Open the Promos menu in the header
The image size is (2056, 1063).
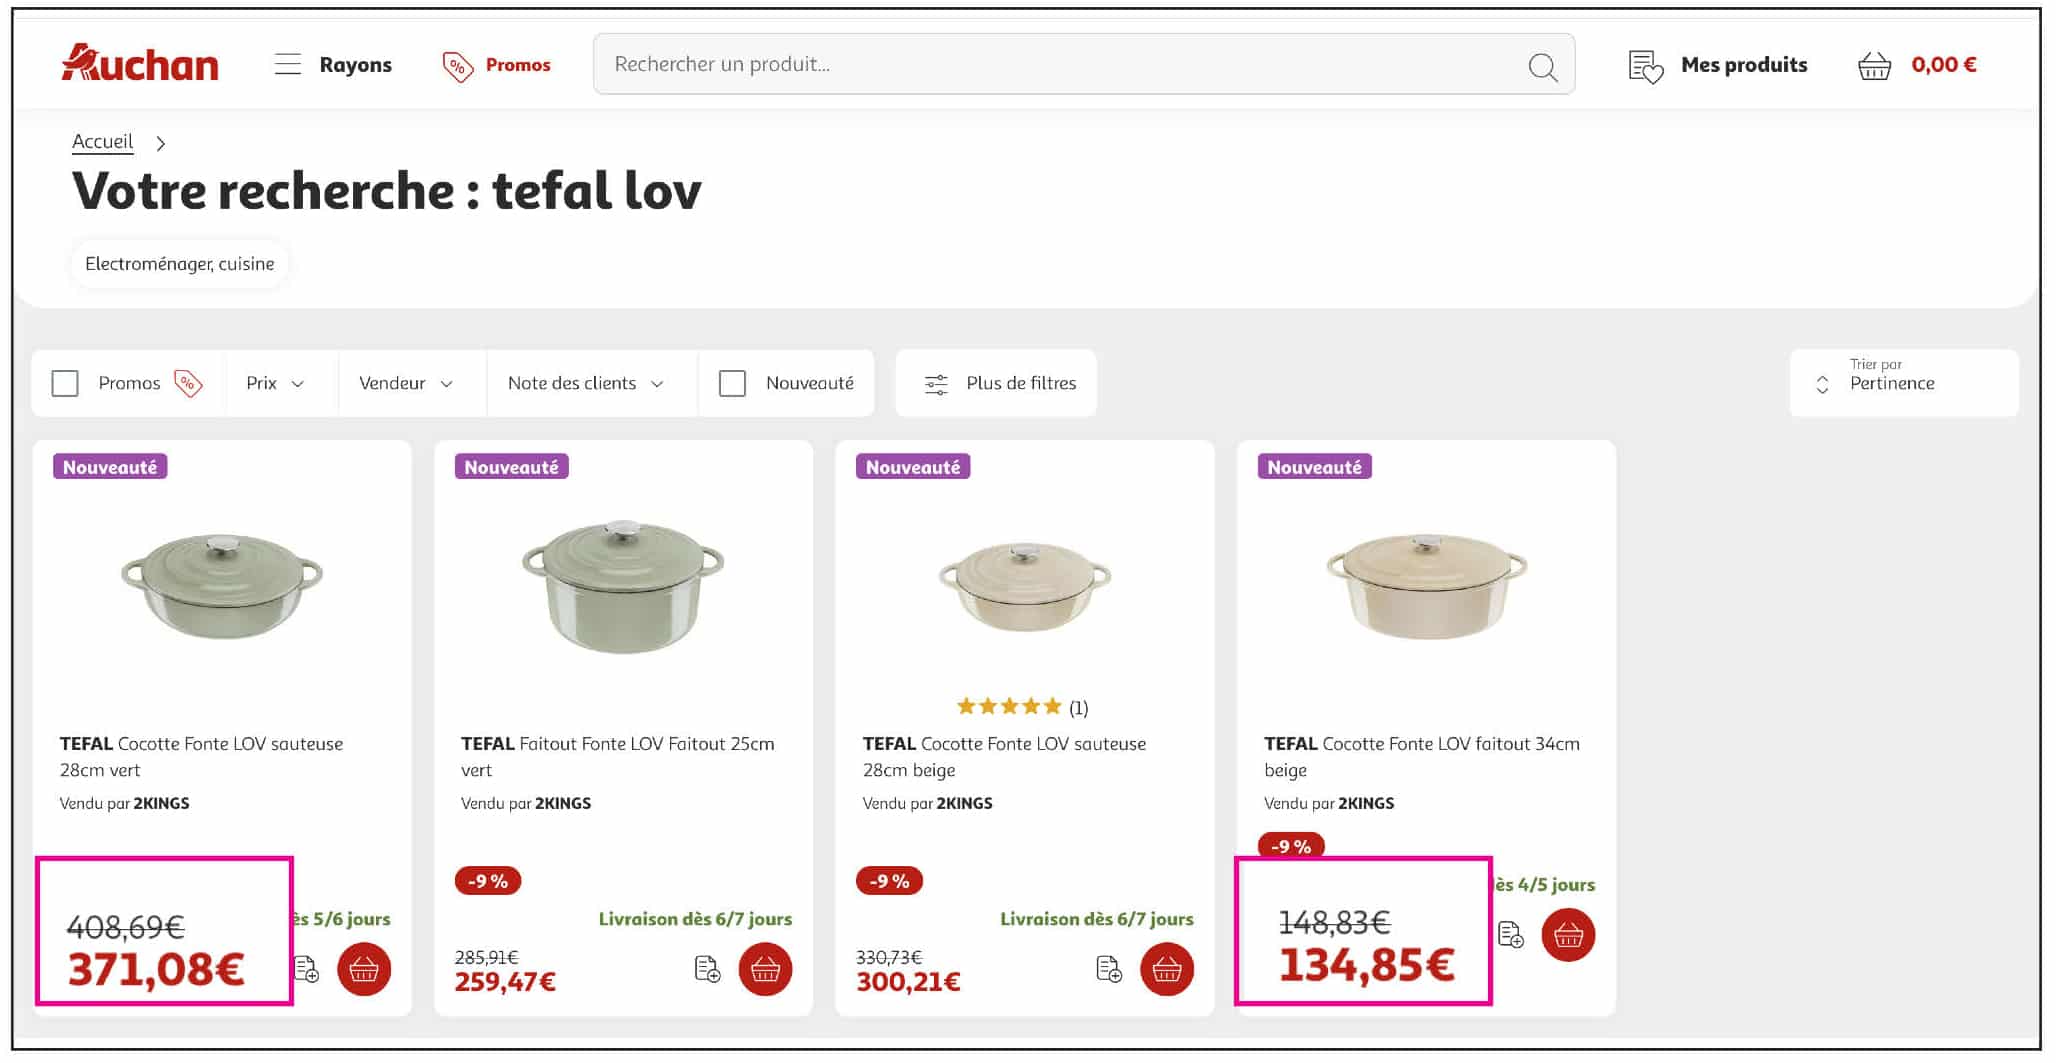pyautogui.click(x=497, y=65)
